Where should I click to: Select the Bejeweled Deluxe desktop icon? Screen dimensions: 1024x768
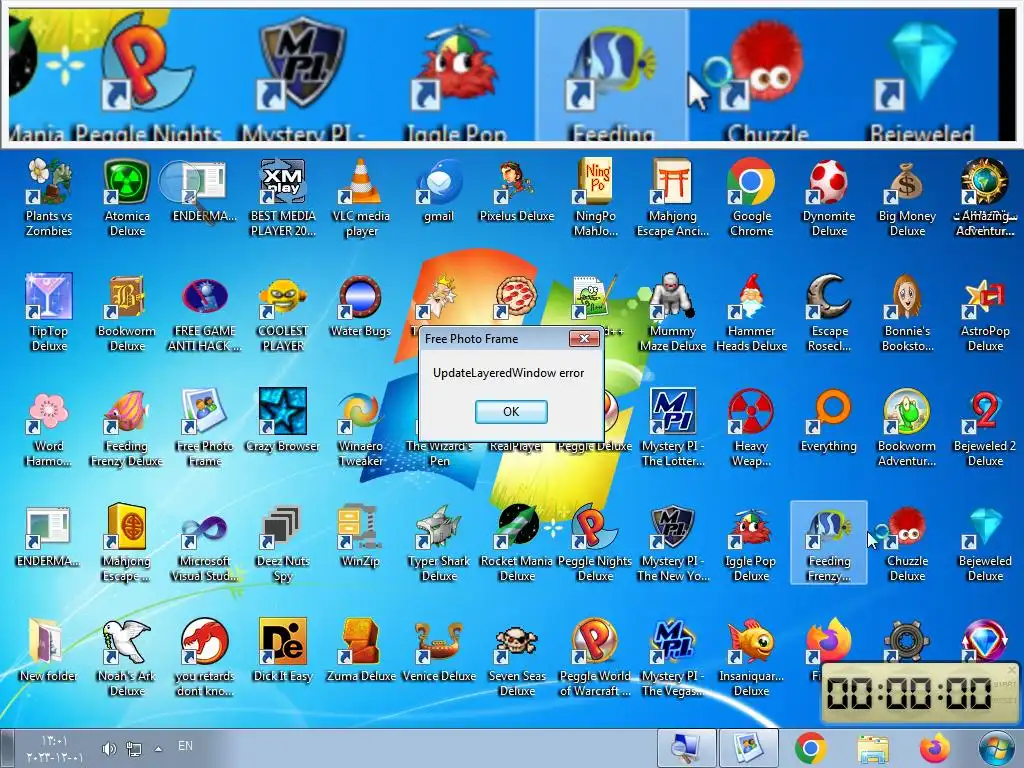pyautogui.click(x=985, y=543)
